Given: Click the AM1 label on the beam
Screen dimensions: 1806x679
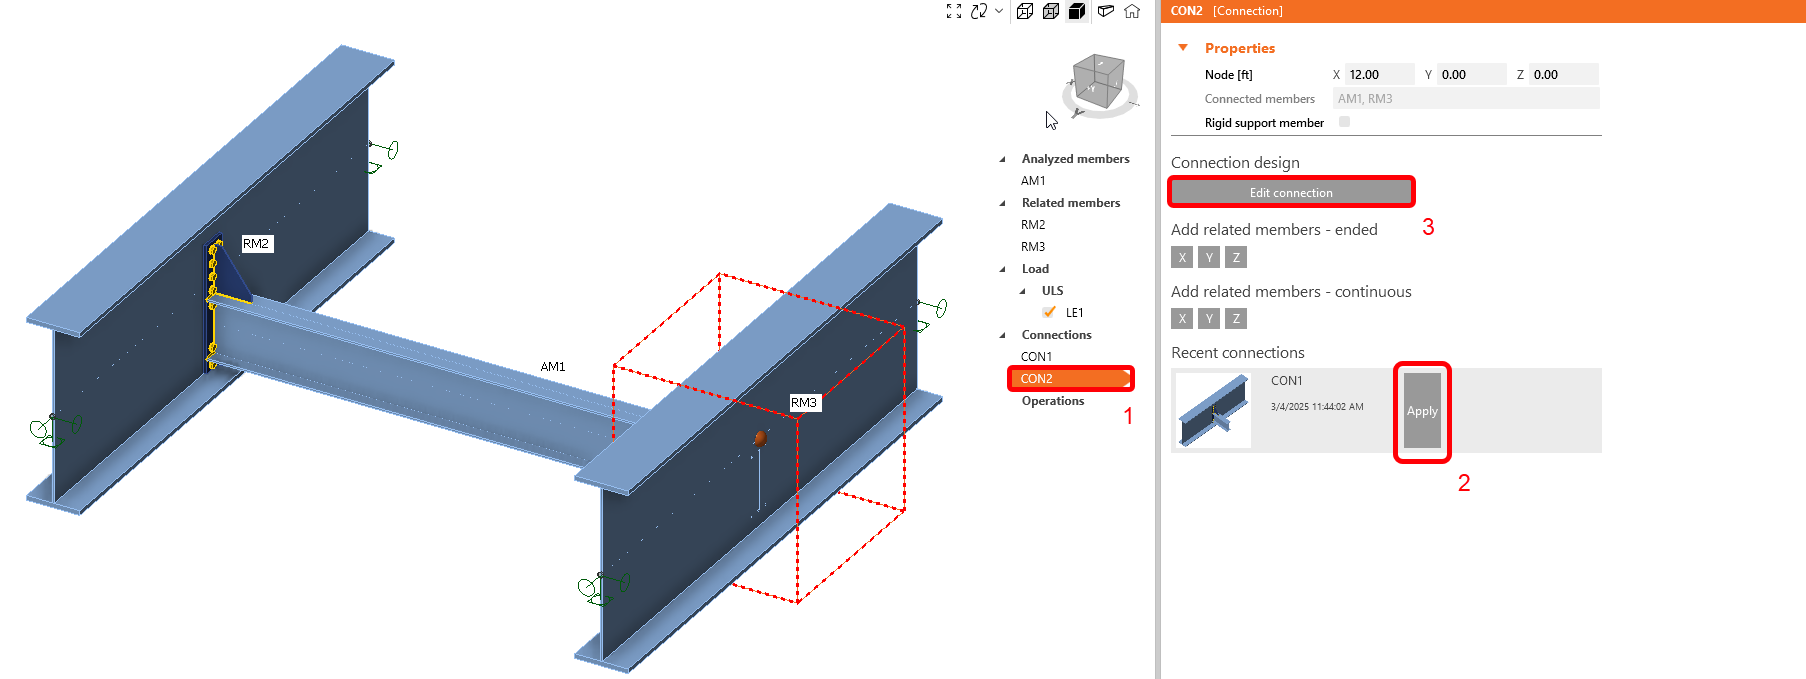Looking at the screenshot, I should pos(553,367).
